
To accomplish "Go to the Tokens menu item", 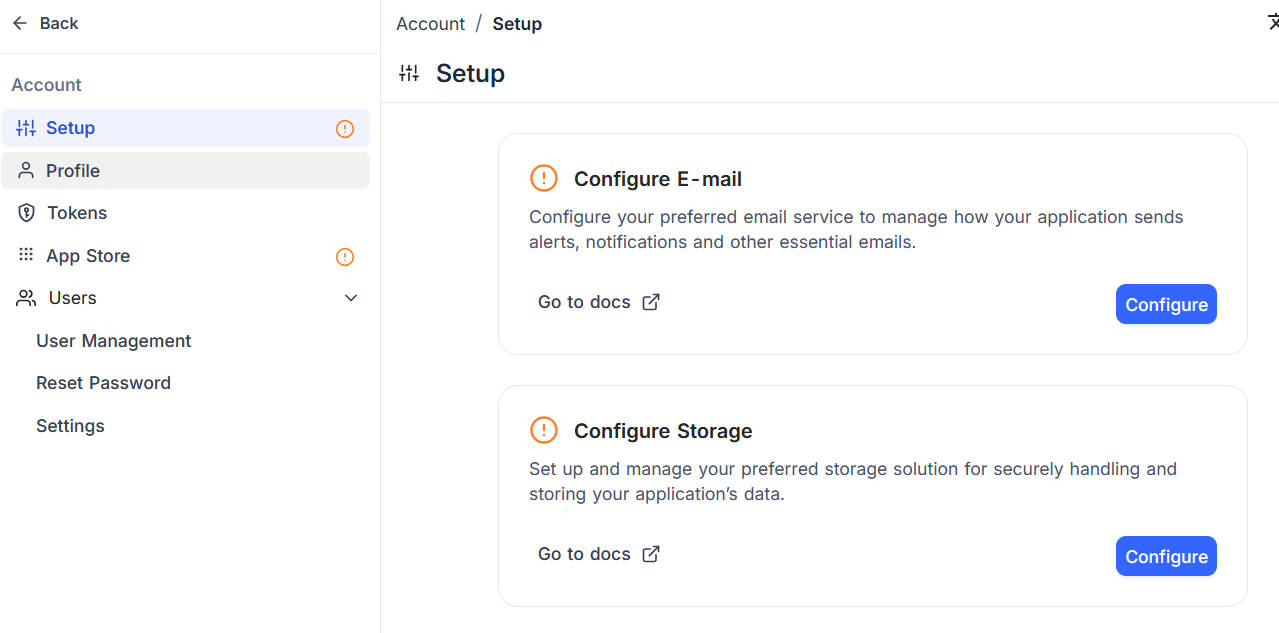I will coord(76,213).
